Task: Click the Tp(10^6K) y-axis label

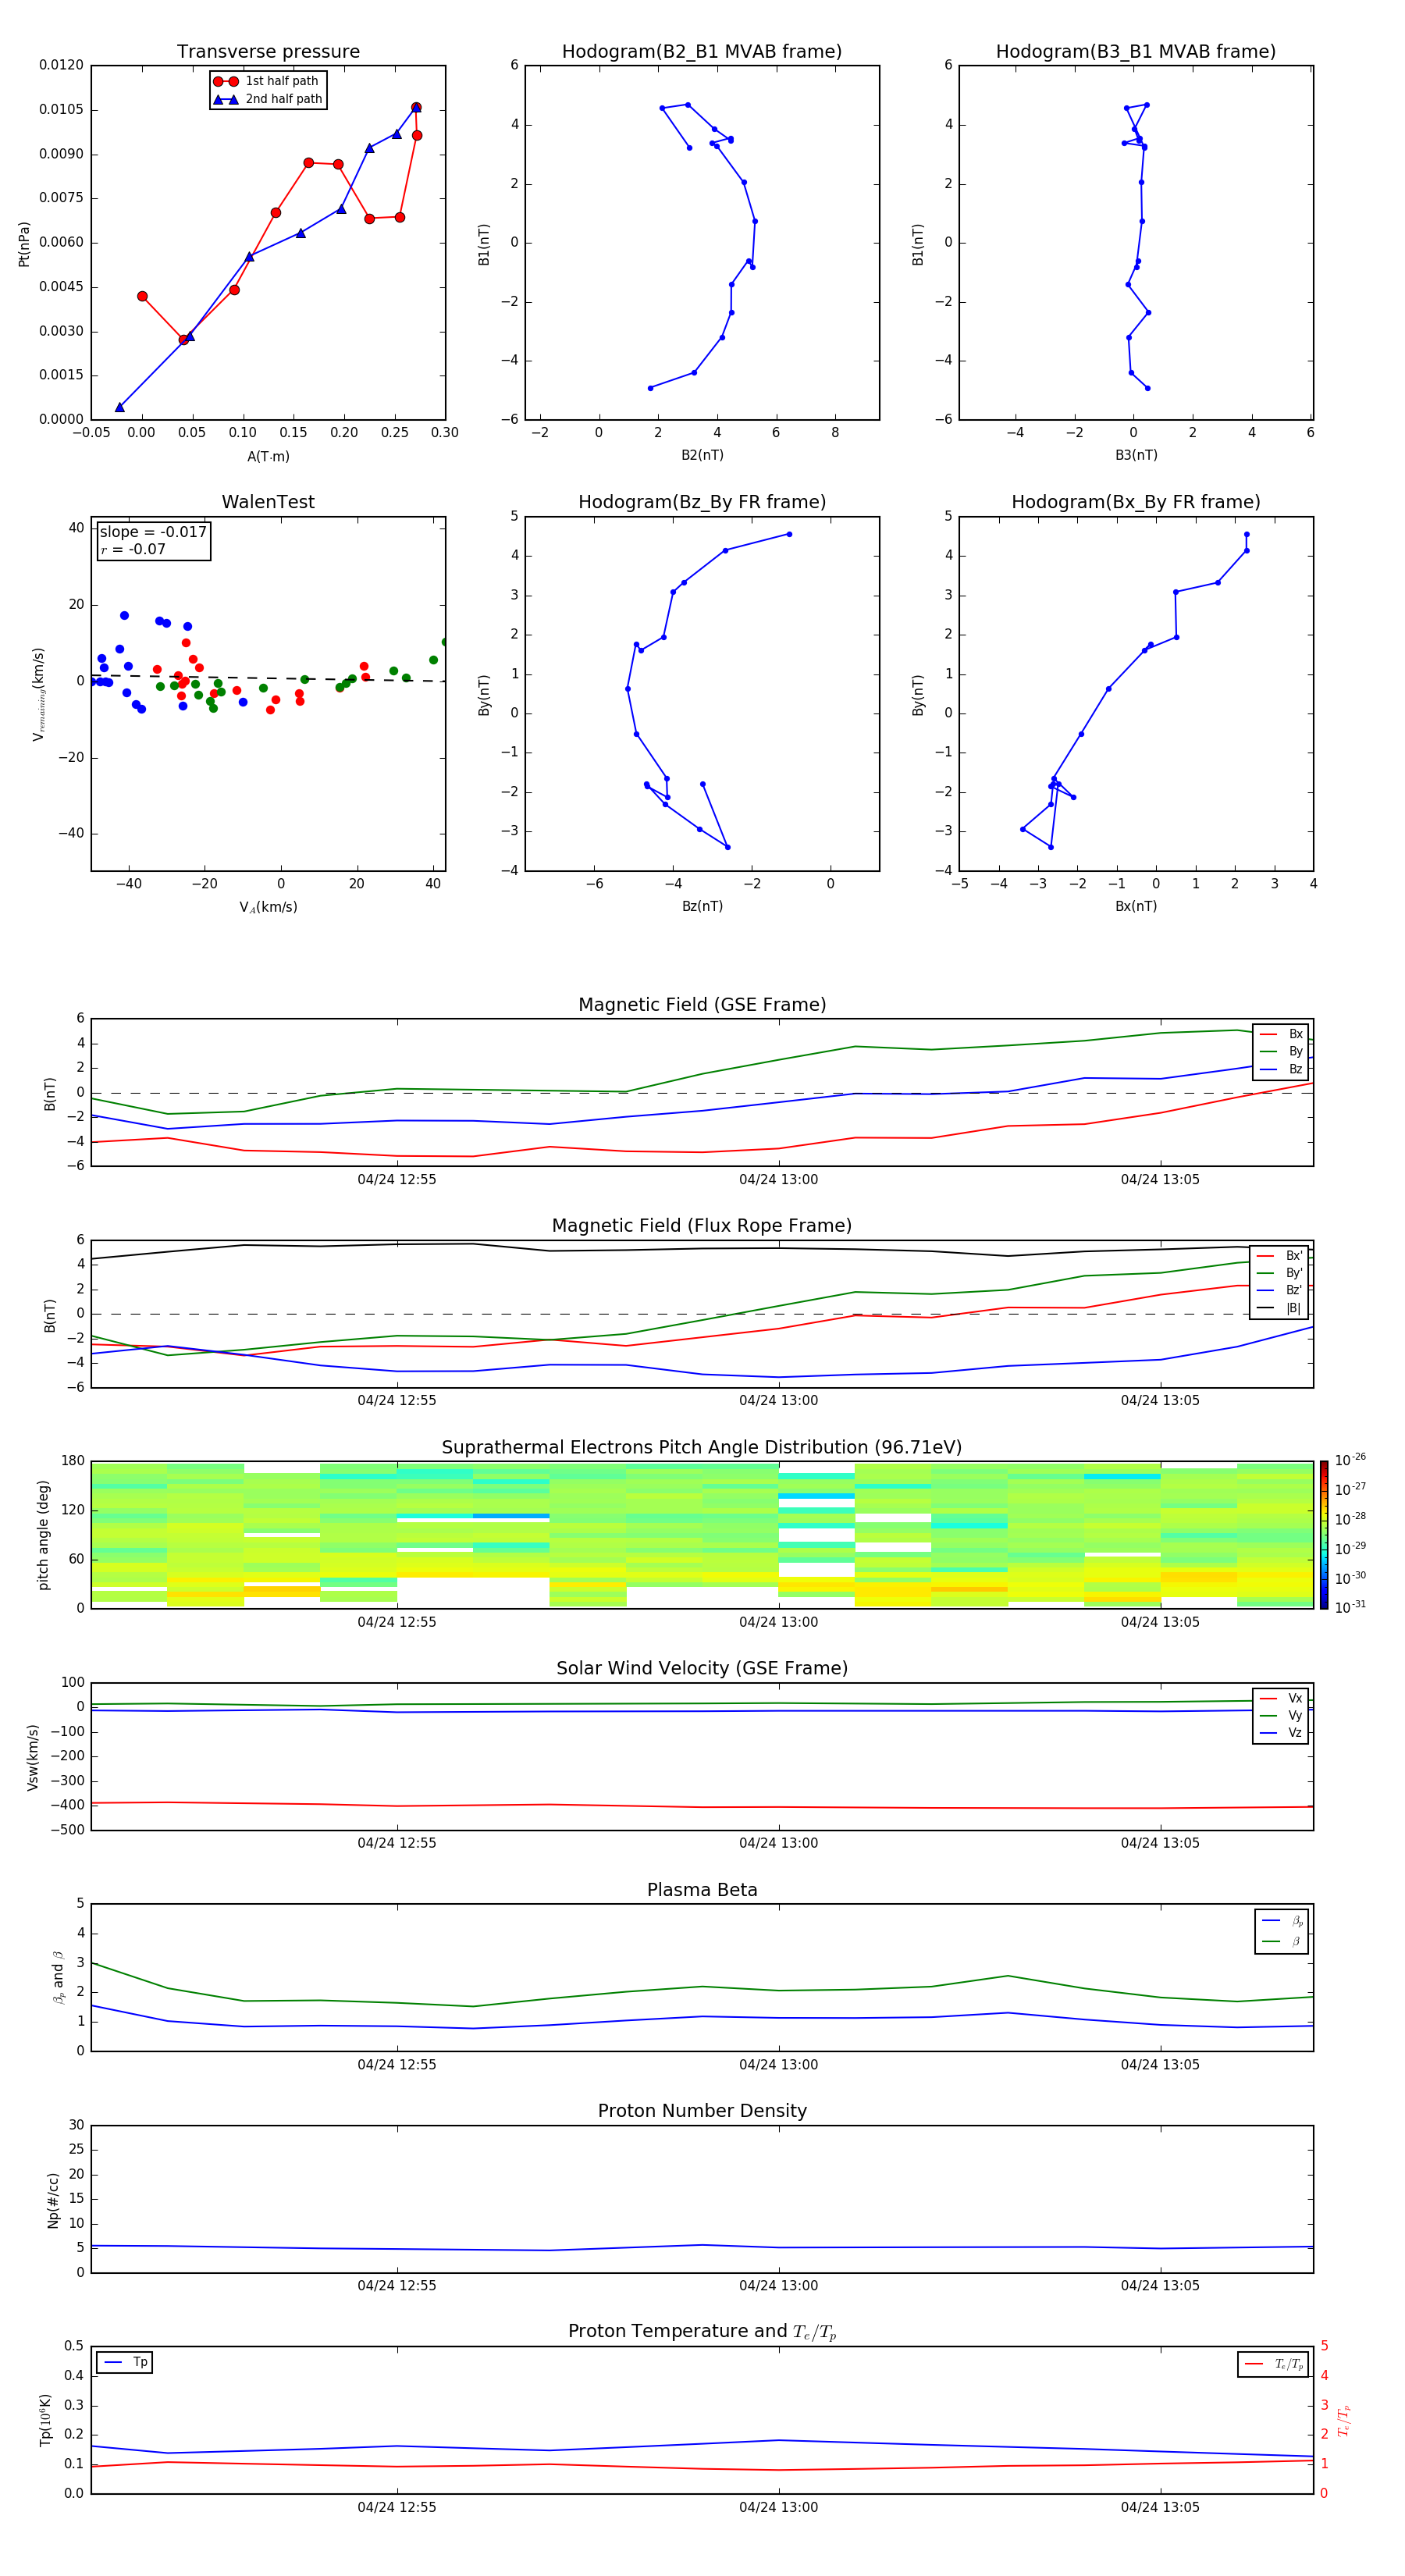Action: (x=45, y=2420)
